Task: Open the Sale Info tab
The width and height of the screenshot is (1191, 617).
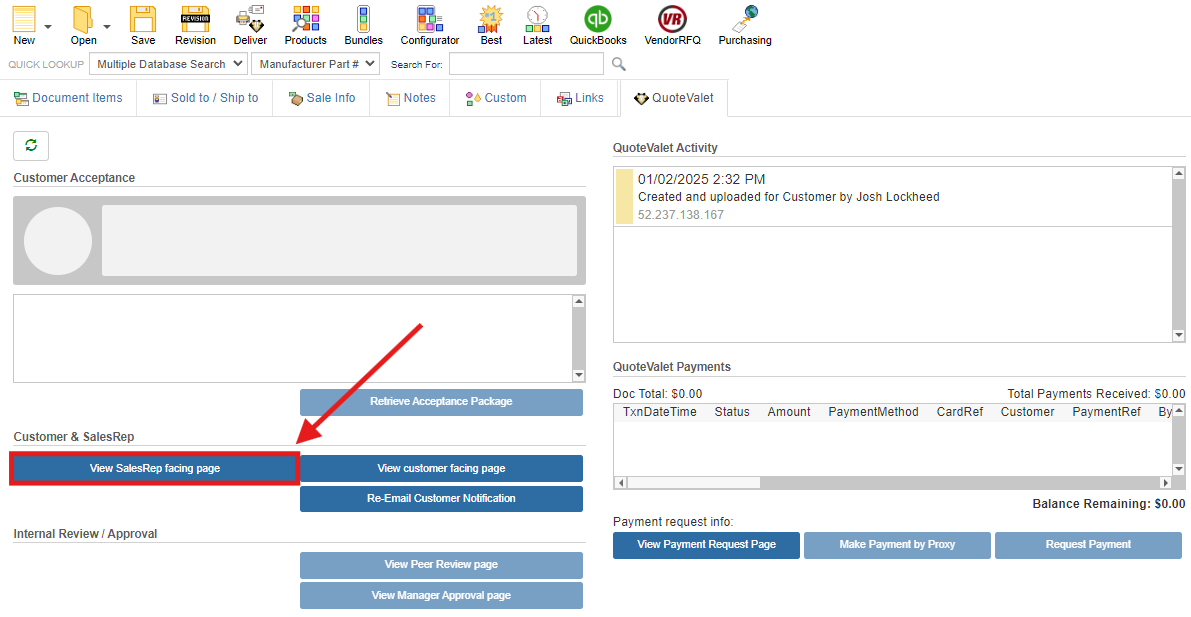Action: 321,98
